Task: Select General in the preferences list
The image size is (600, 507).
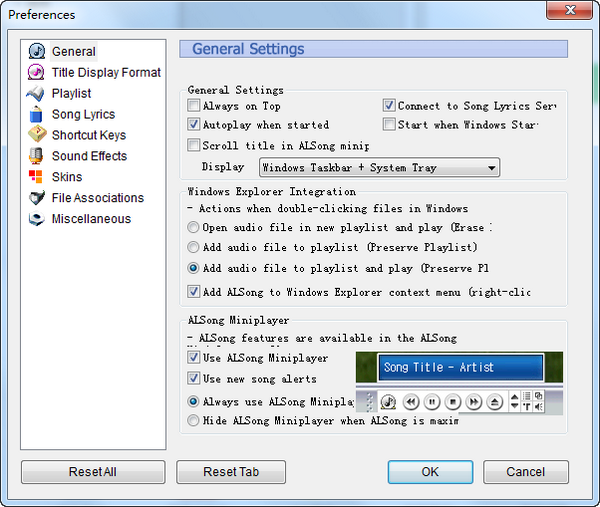Action: [73, 51]
